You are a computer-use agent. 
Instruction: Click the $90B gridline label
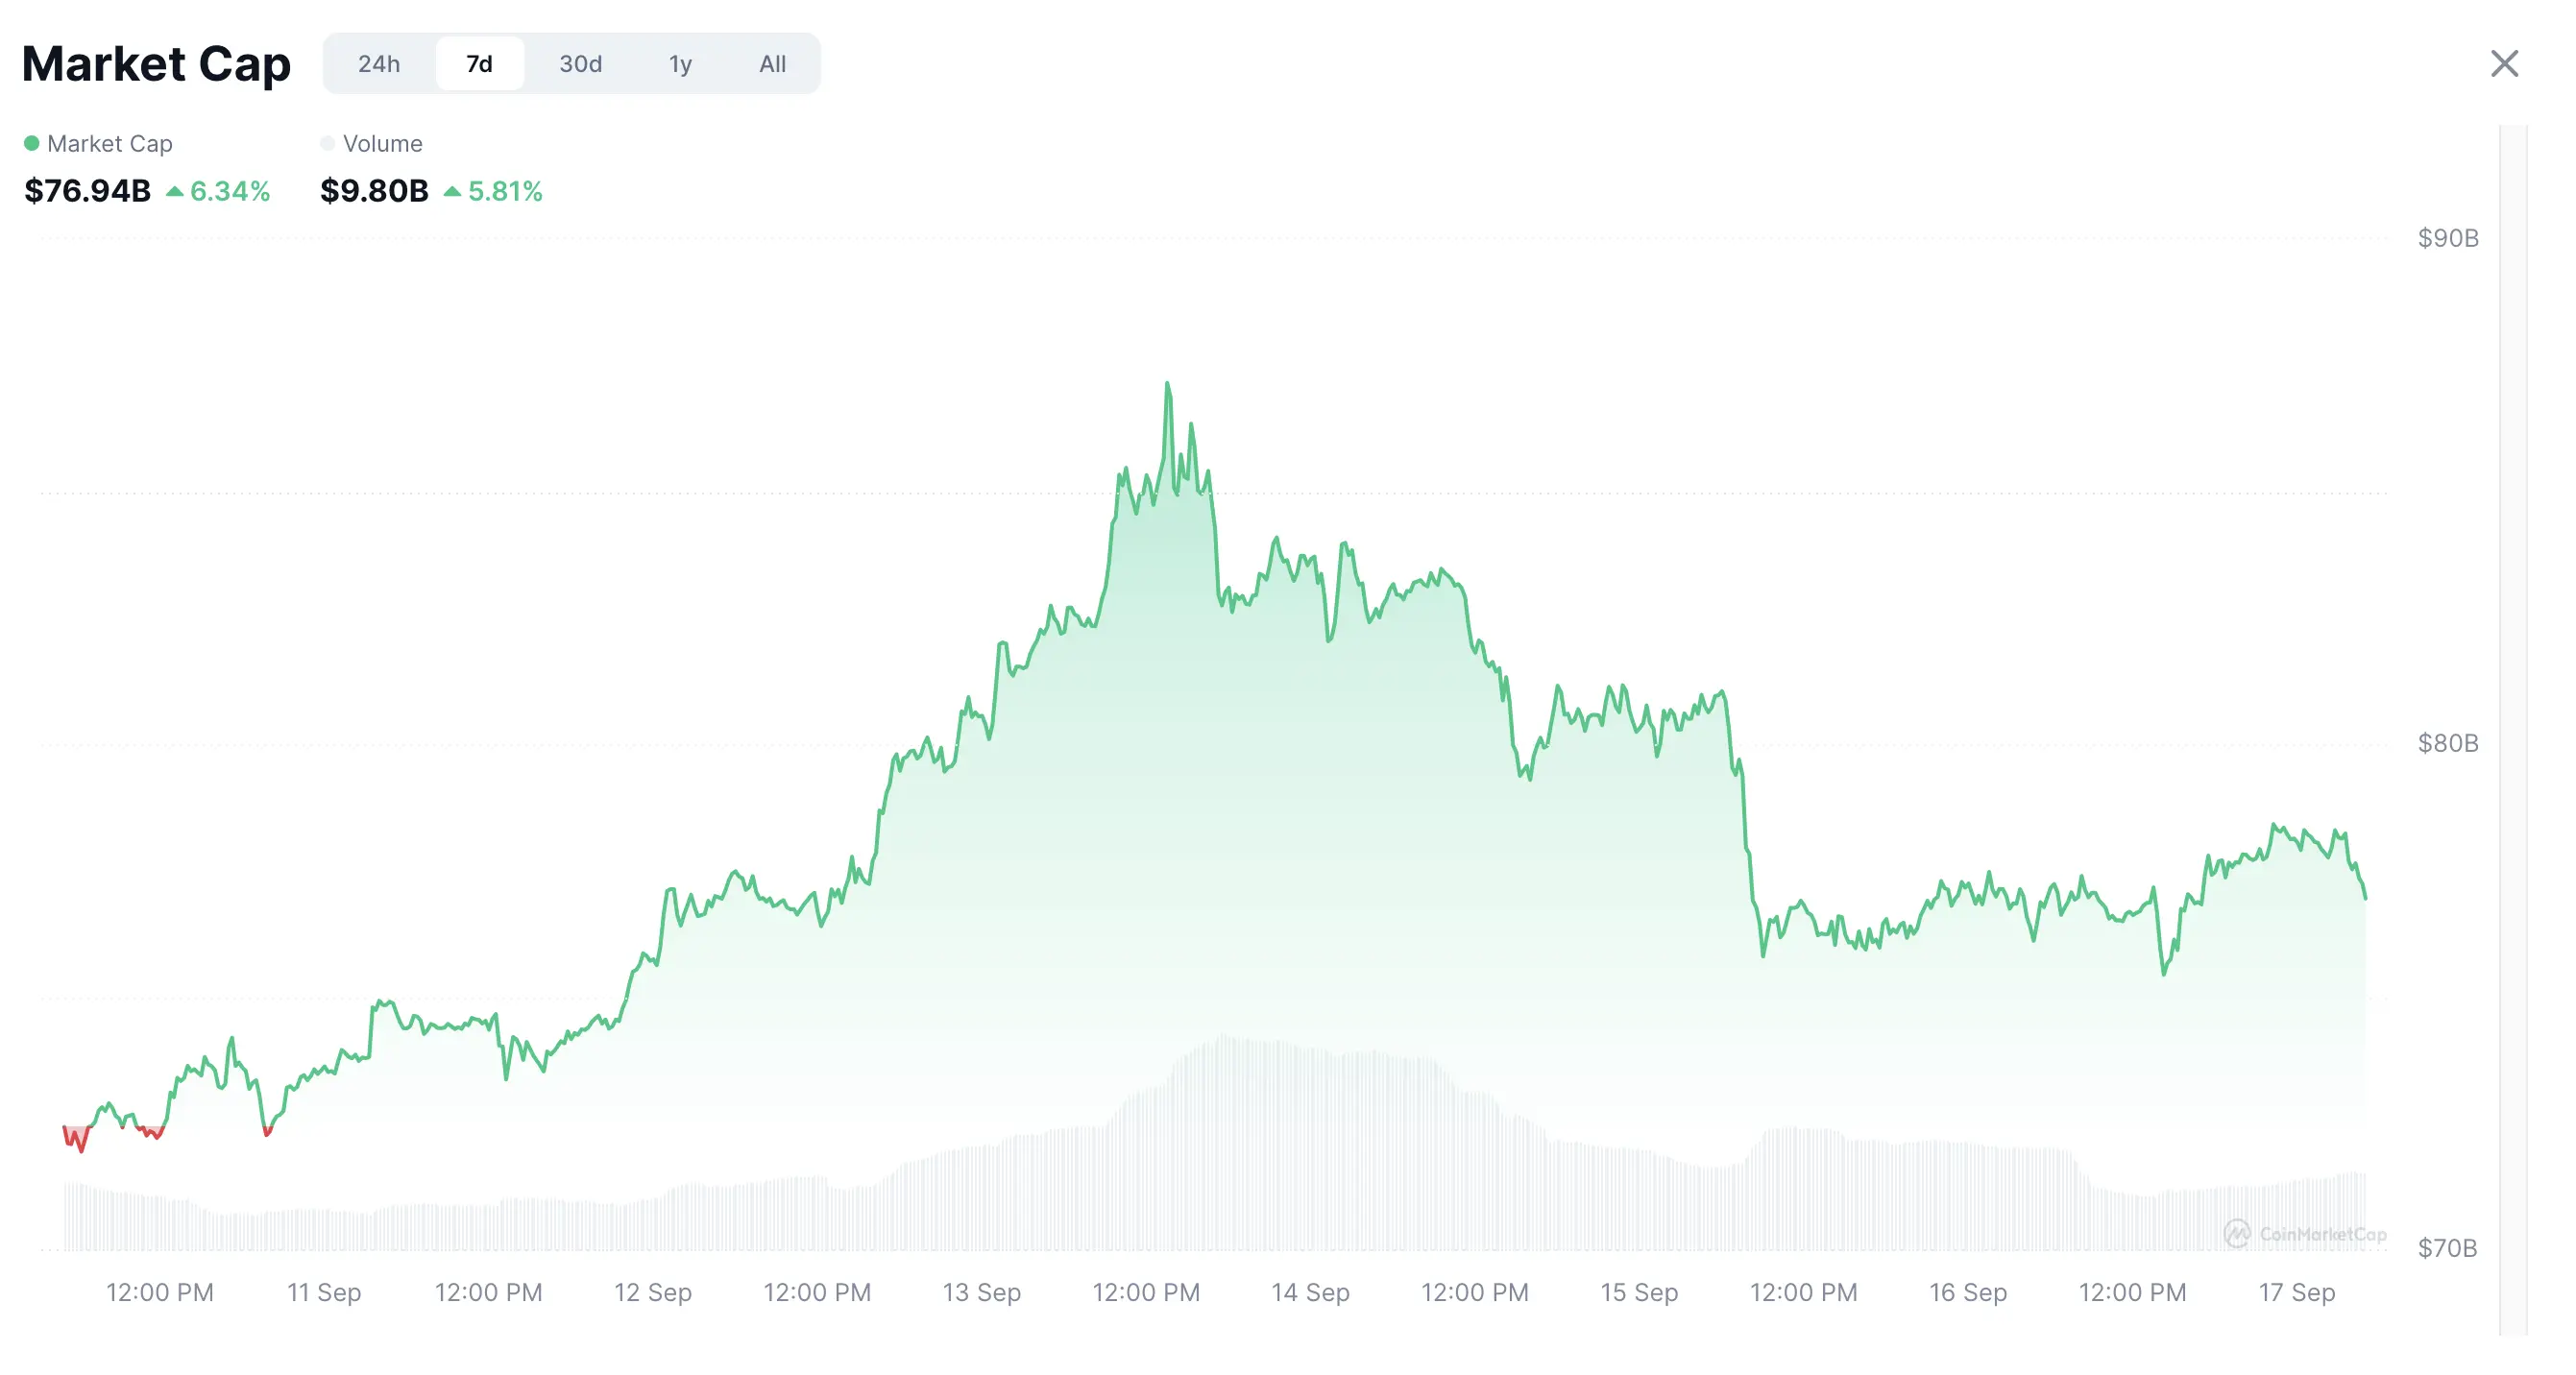[2446, 238]
